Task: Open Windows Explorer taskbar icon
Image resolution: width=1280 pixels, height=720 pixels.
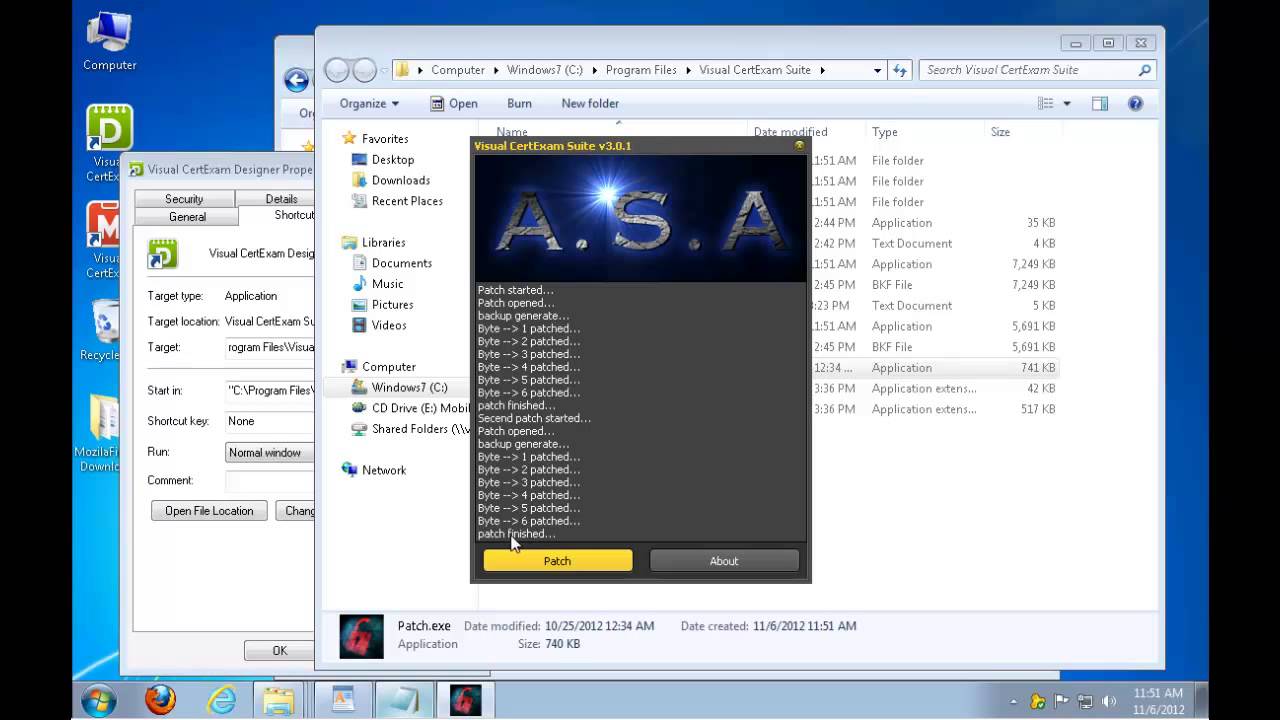Action: pos(278,700)
